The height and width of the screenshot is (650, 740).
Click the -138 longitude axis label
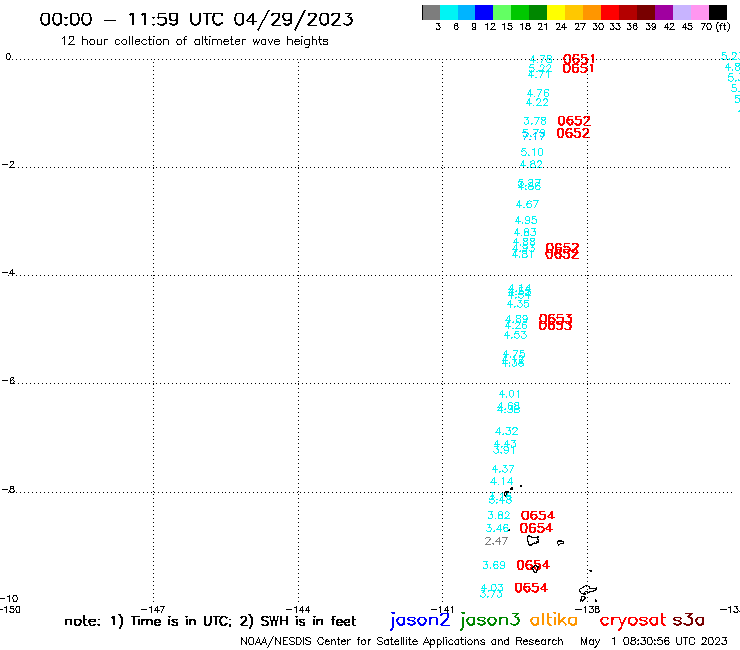(588, 609)
